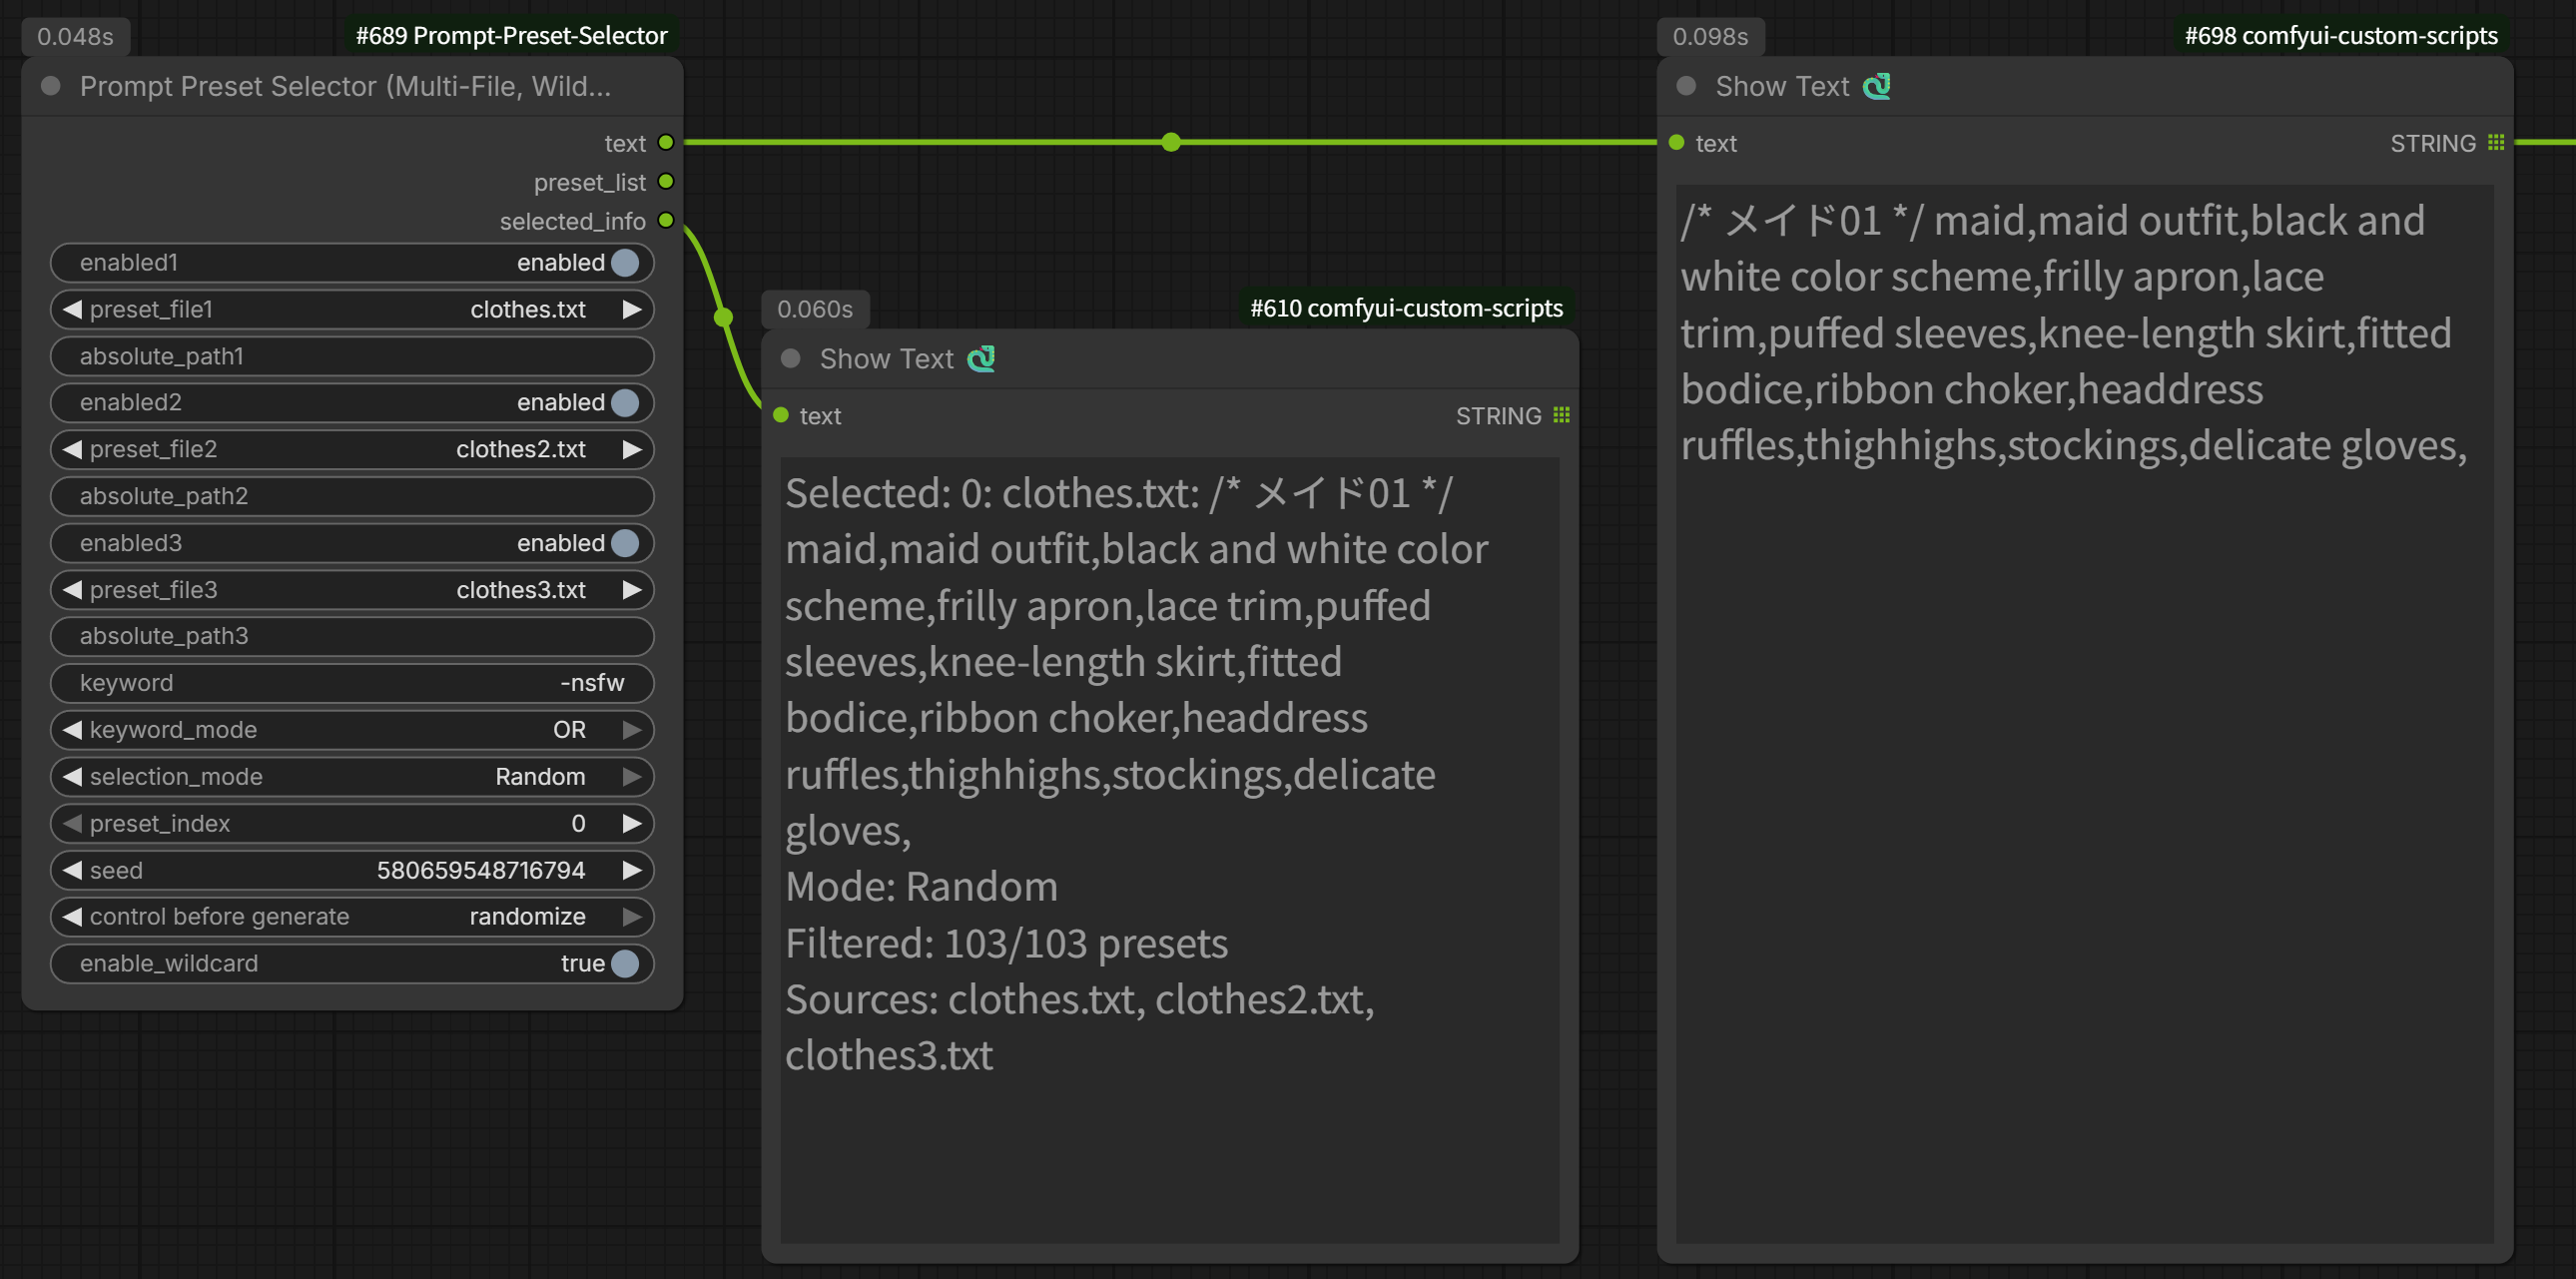Click the Show Text title of node #698

pyautogui.click(x=1782, y=86)
